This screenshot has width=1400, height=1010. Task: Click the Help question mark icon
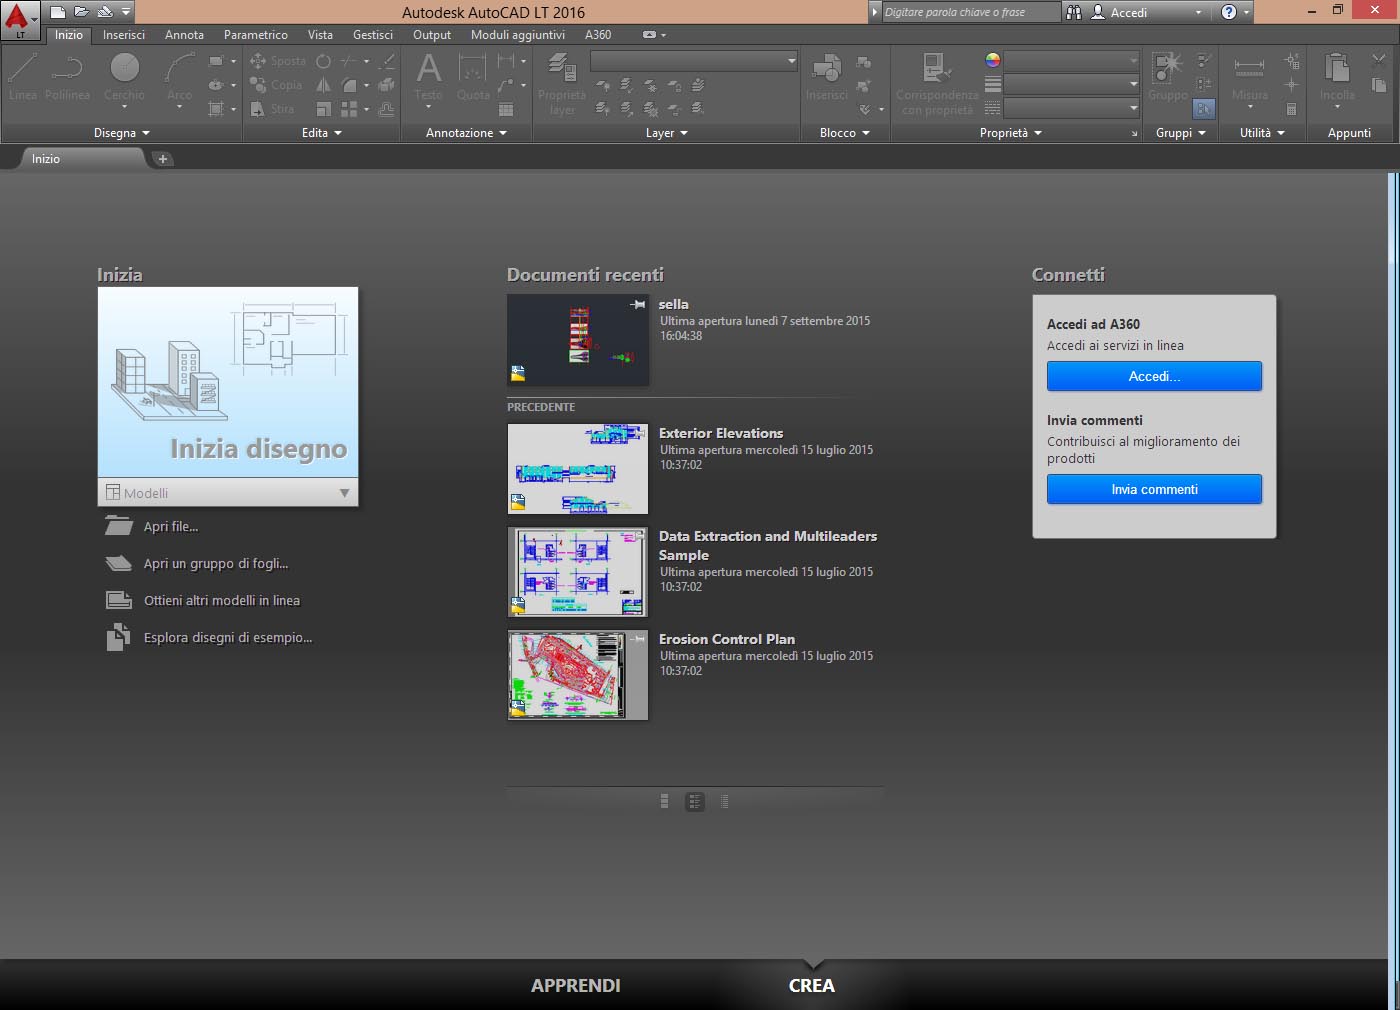point(1229,12)
